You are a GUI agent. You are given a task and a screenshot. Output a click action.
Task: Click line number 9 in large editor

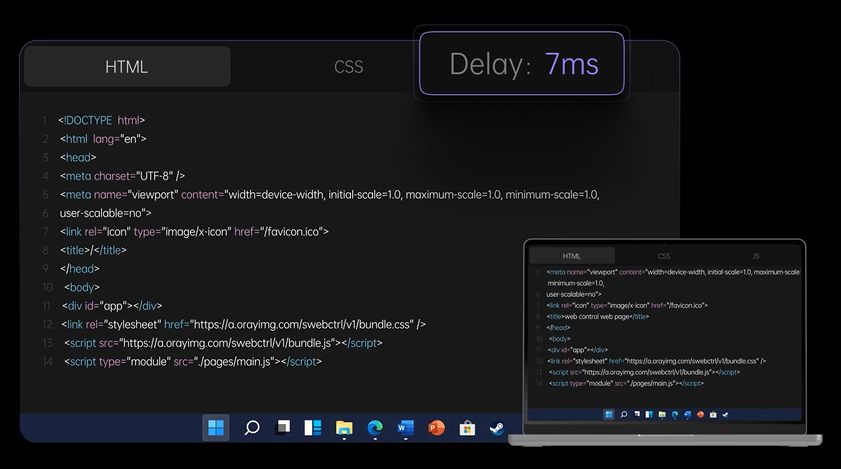45,269
